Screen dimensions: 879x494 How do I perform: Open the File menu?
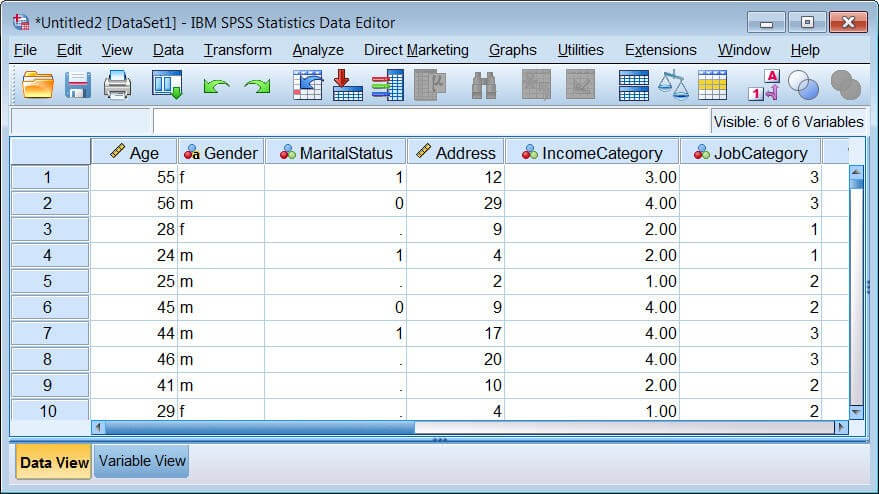pyautogui.click(x=25, y=50)
